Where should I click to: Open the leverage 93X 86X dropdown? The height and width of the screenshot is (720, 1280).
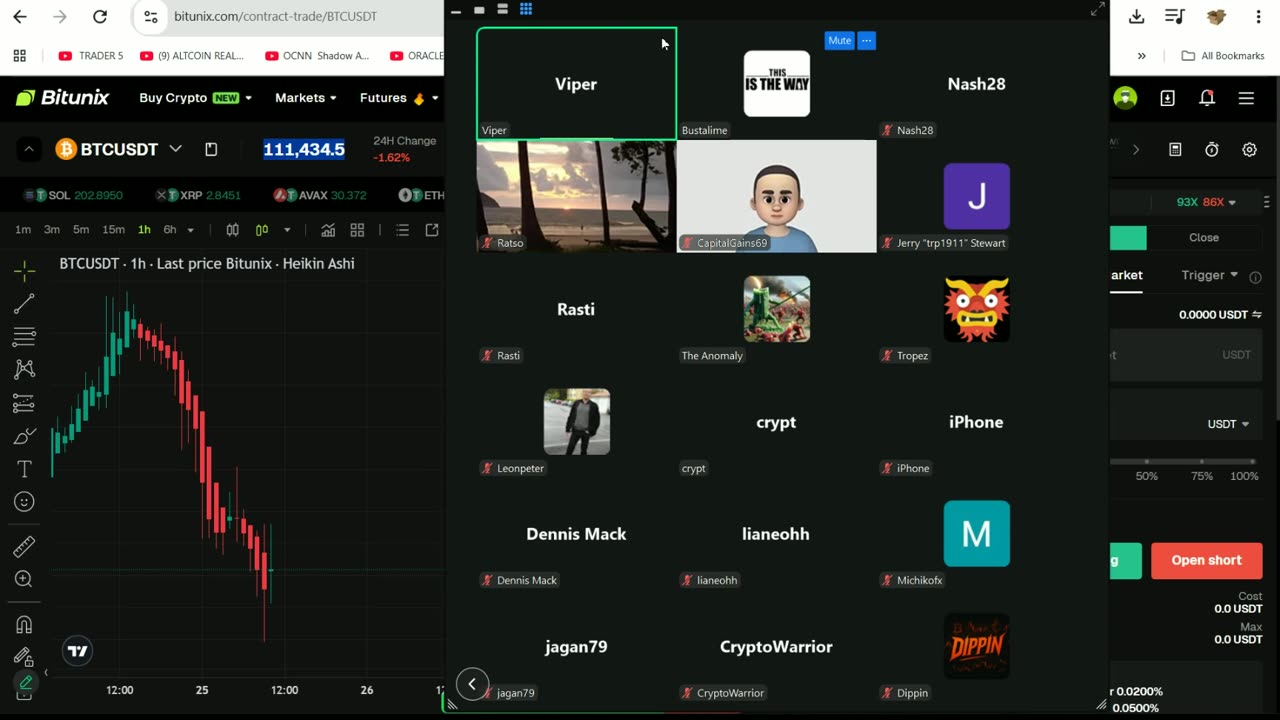1206,202
